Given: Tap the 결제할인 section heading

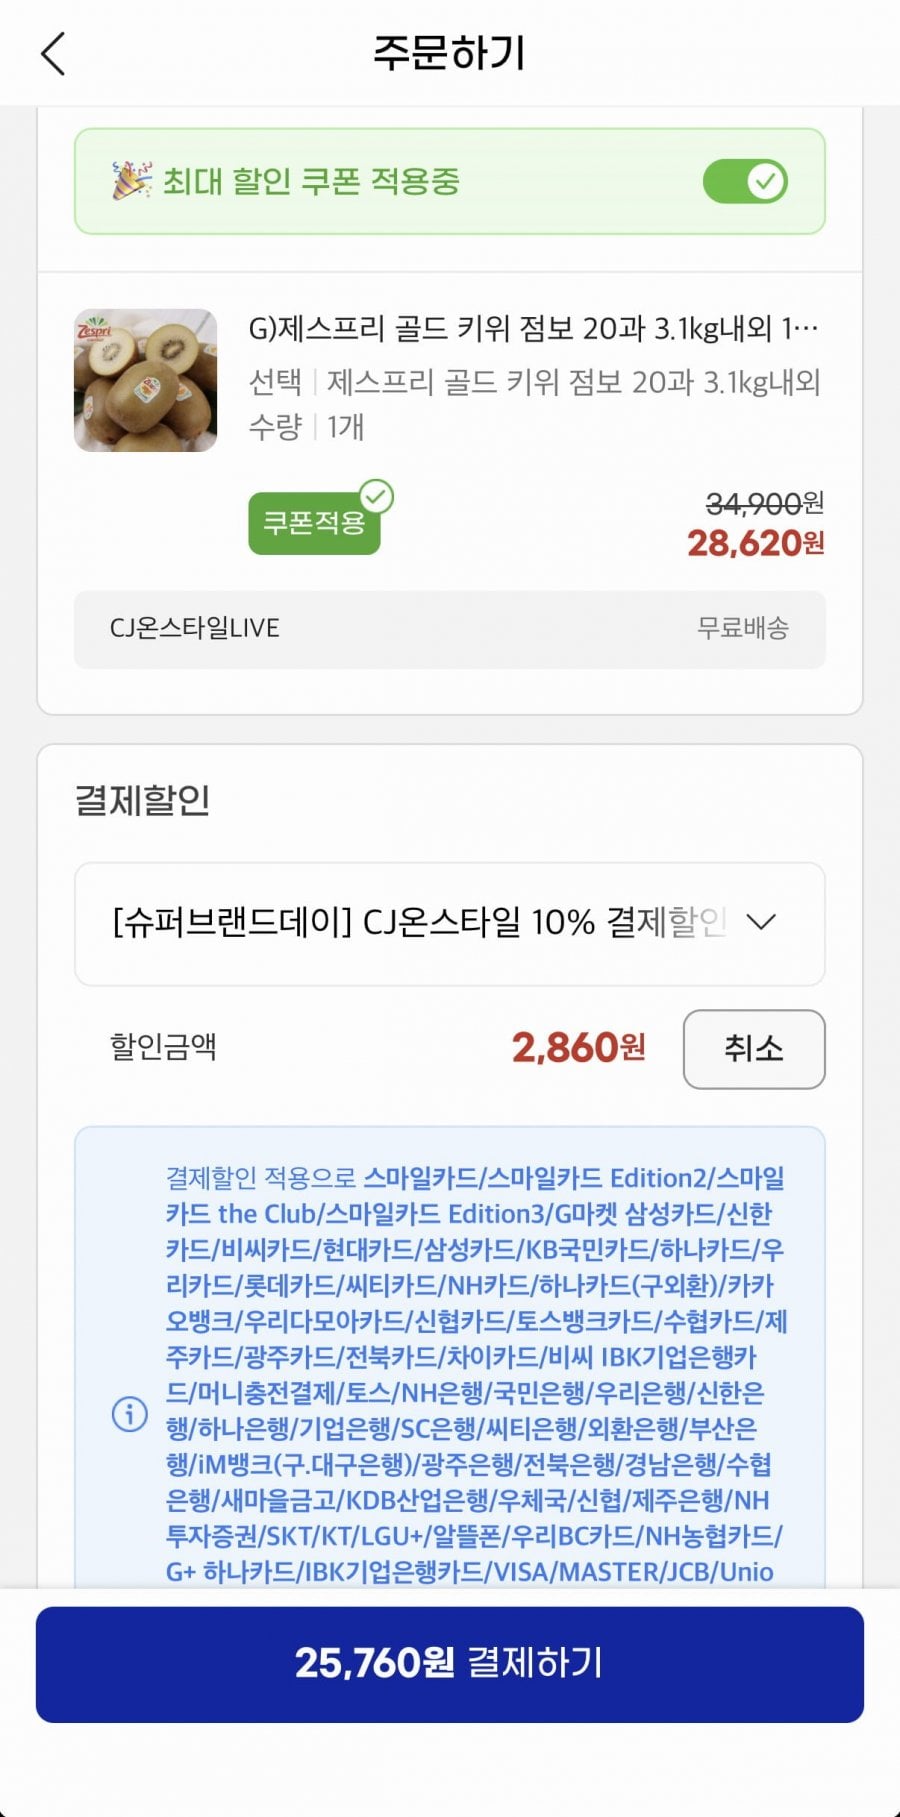Looking at the screenshot, I should click(143, 800).
